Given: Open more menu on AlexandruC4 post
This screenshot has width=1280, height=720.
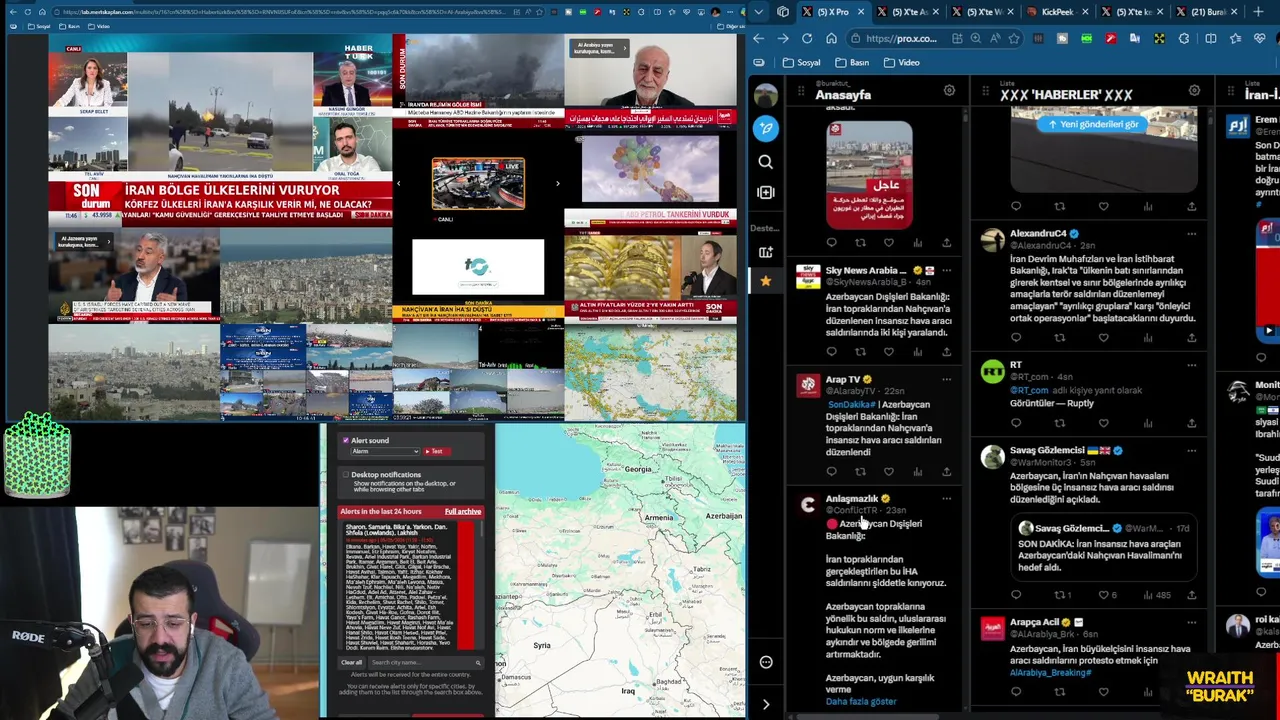Looking at the screenshot, I should 1191,234.
